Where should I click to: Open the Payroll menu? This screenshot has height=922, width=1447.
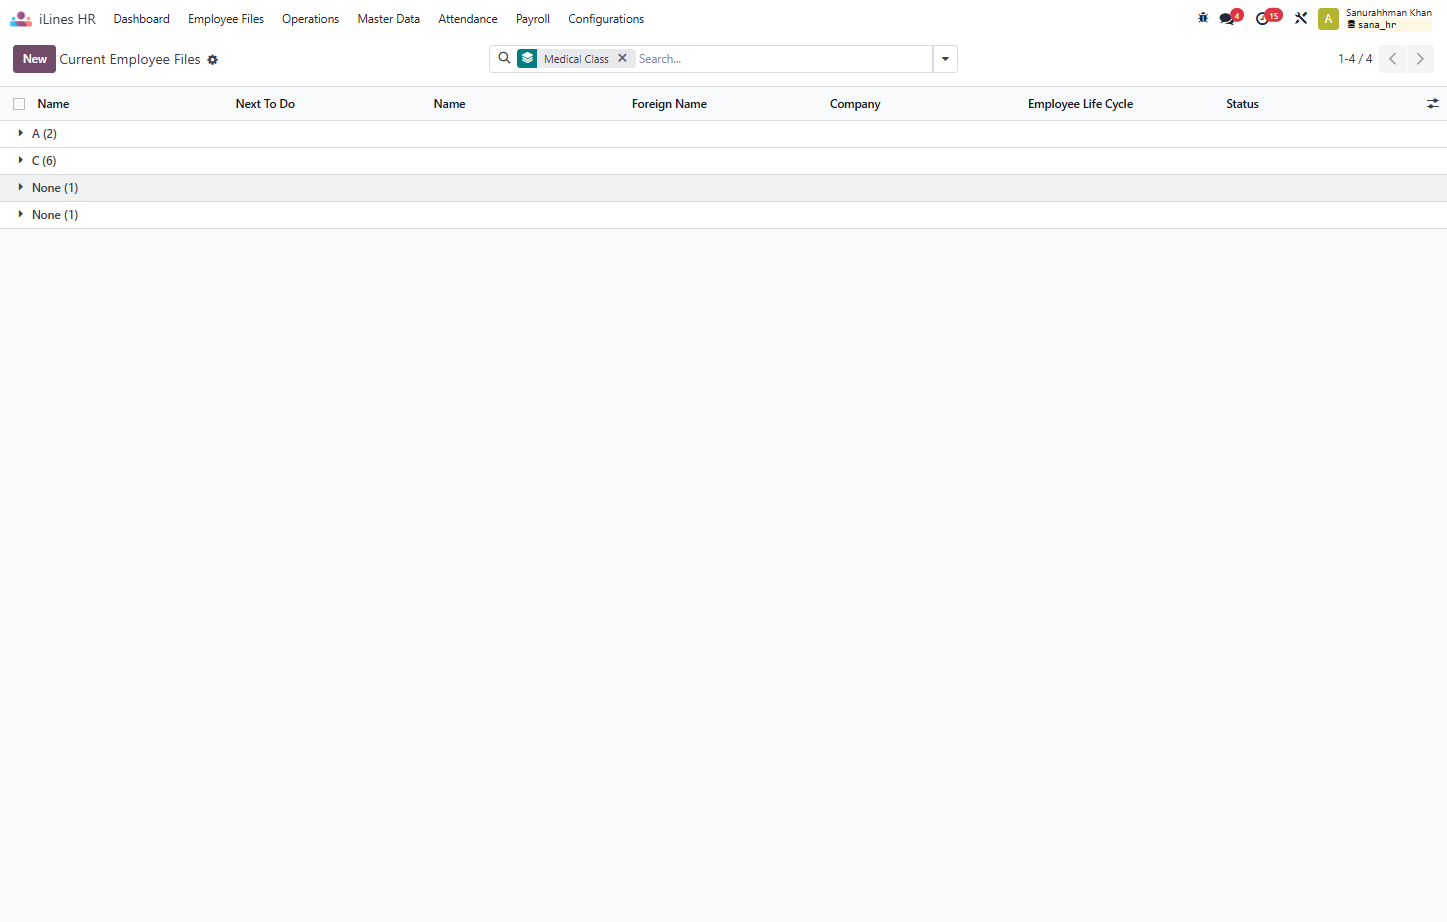click(x=533, y=19)
